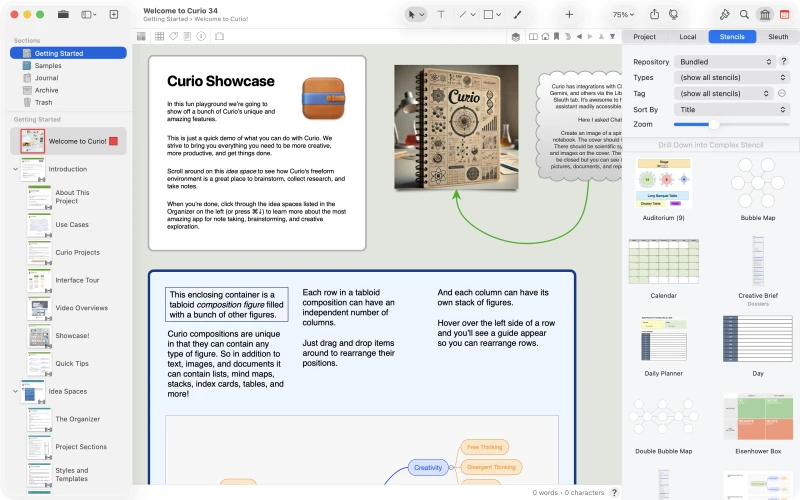Collapse the Introduction tree item
800x500 pixels.
click(15, 169)
